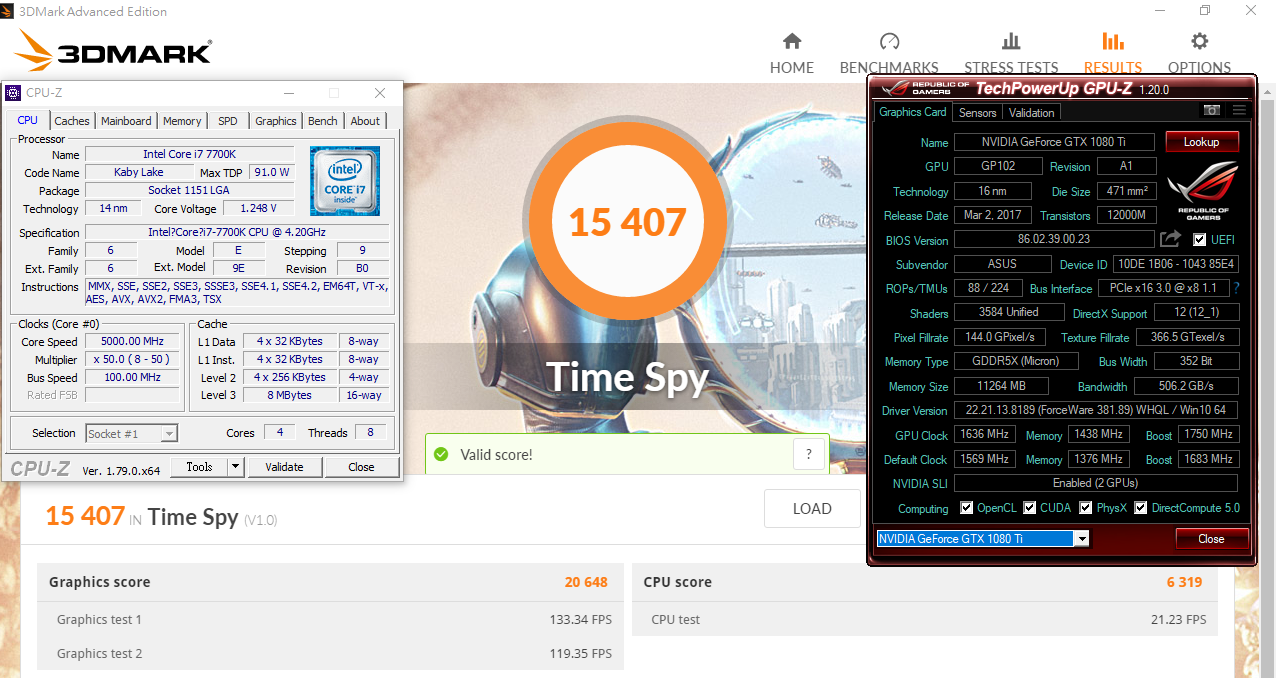
Task: Click the BIOS Version field 86.02.39.00.23
Action: coord(1054,240)
